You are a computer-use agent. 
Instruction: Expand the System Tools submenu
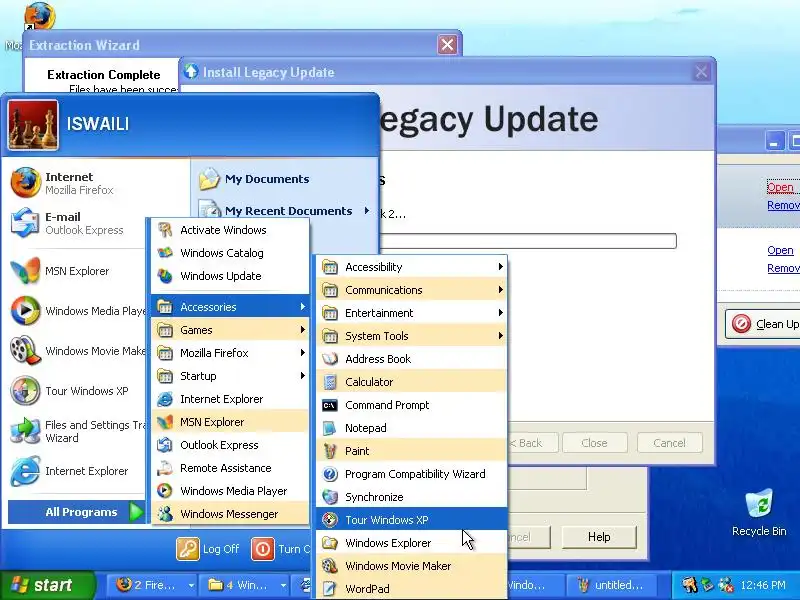pyautogui.click(x=411, y=336)
